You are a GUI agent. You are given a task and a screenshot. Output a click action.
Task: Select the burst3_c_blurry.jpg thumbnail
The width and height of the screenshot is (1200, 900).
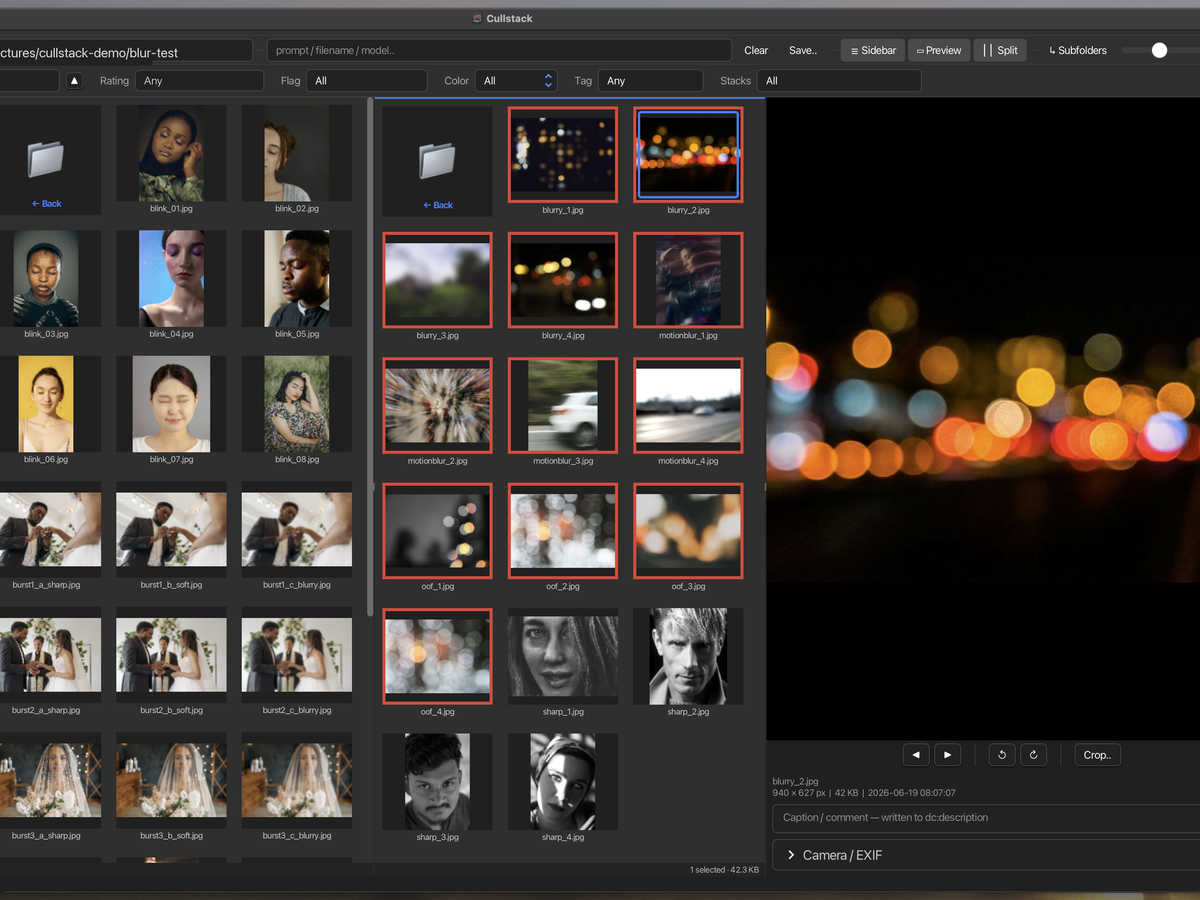coord(297,779)
